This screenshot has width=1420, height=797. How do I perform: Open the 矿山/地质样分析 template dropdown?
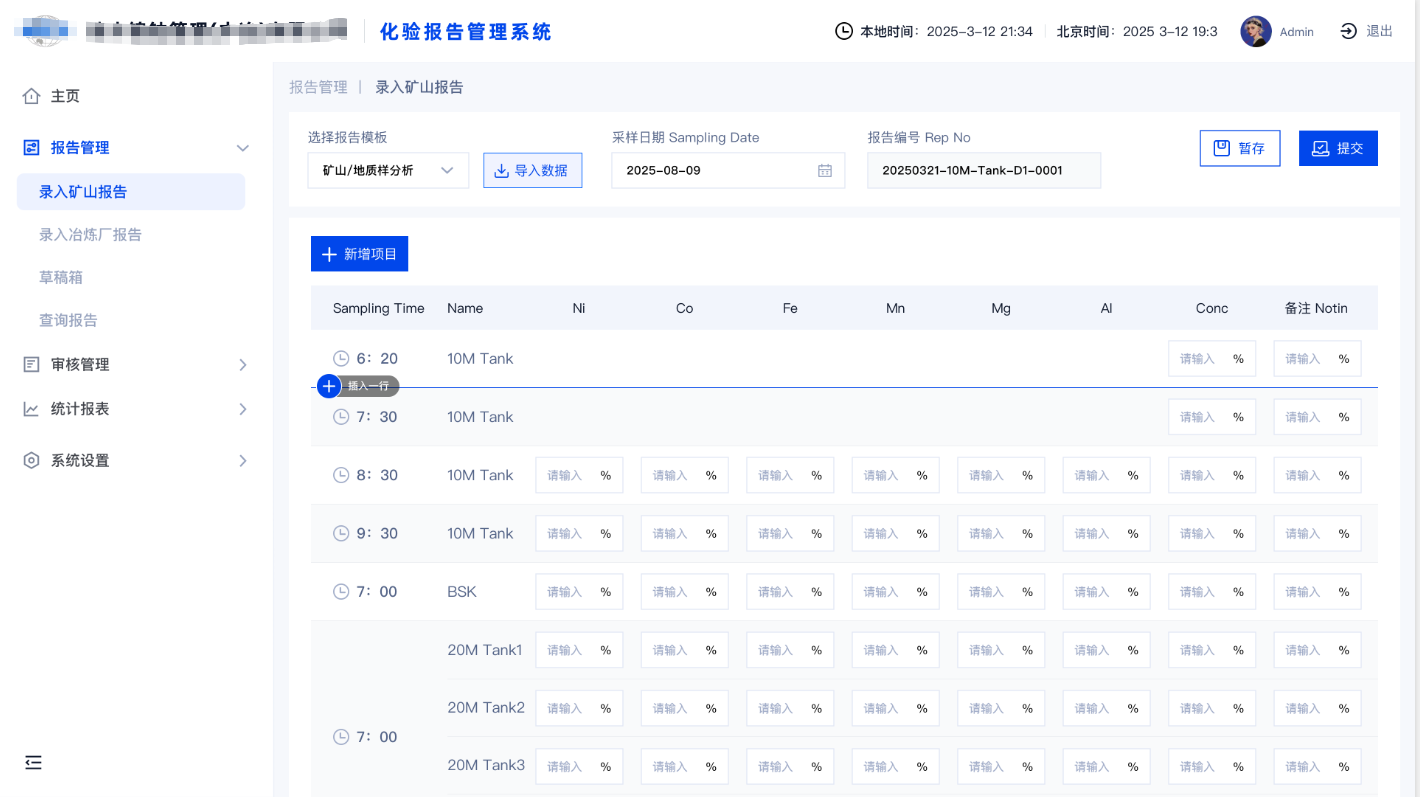pos(388,171)
